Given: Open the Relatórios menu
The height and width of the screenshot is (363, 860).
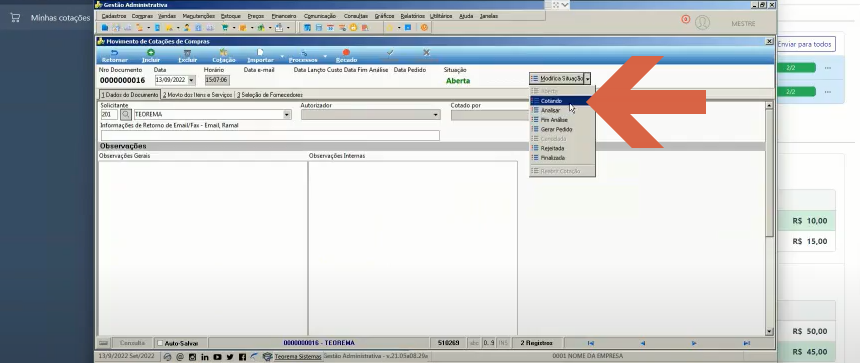Looking at the screenshot, I should tap(412, 16).
